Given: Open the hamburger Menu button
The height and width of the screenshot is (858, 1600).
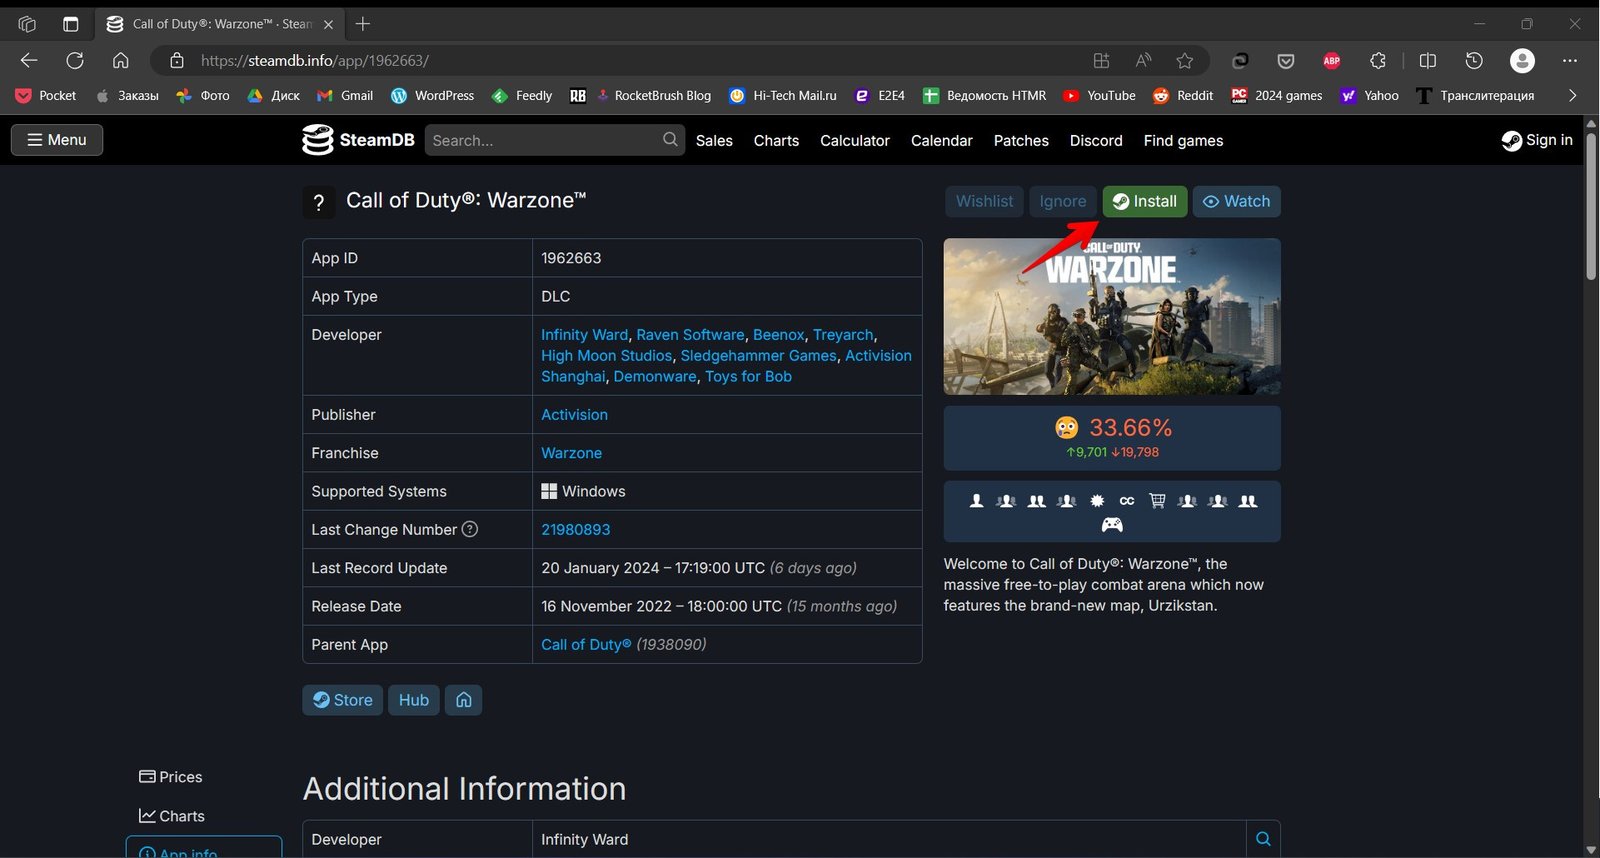Looking at the screenshot, I should point(57,140).
